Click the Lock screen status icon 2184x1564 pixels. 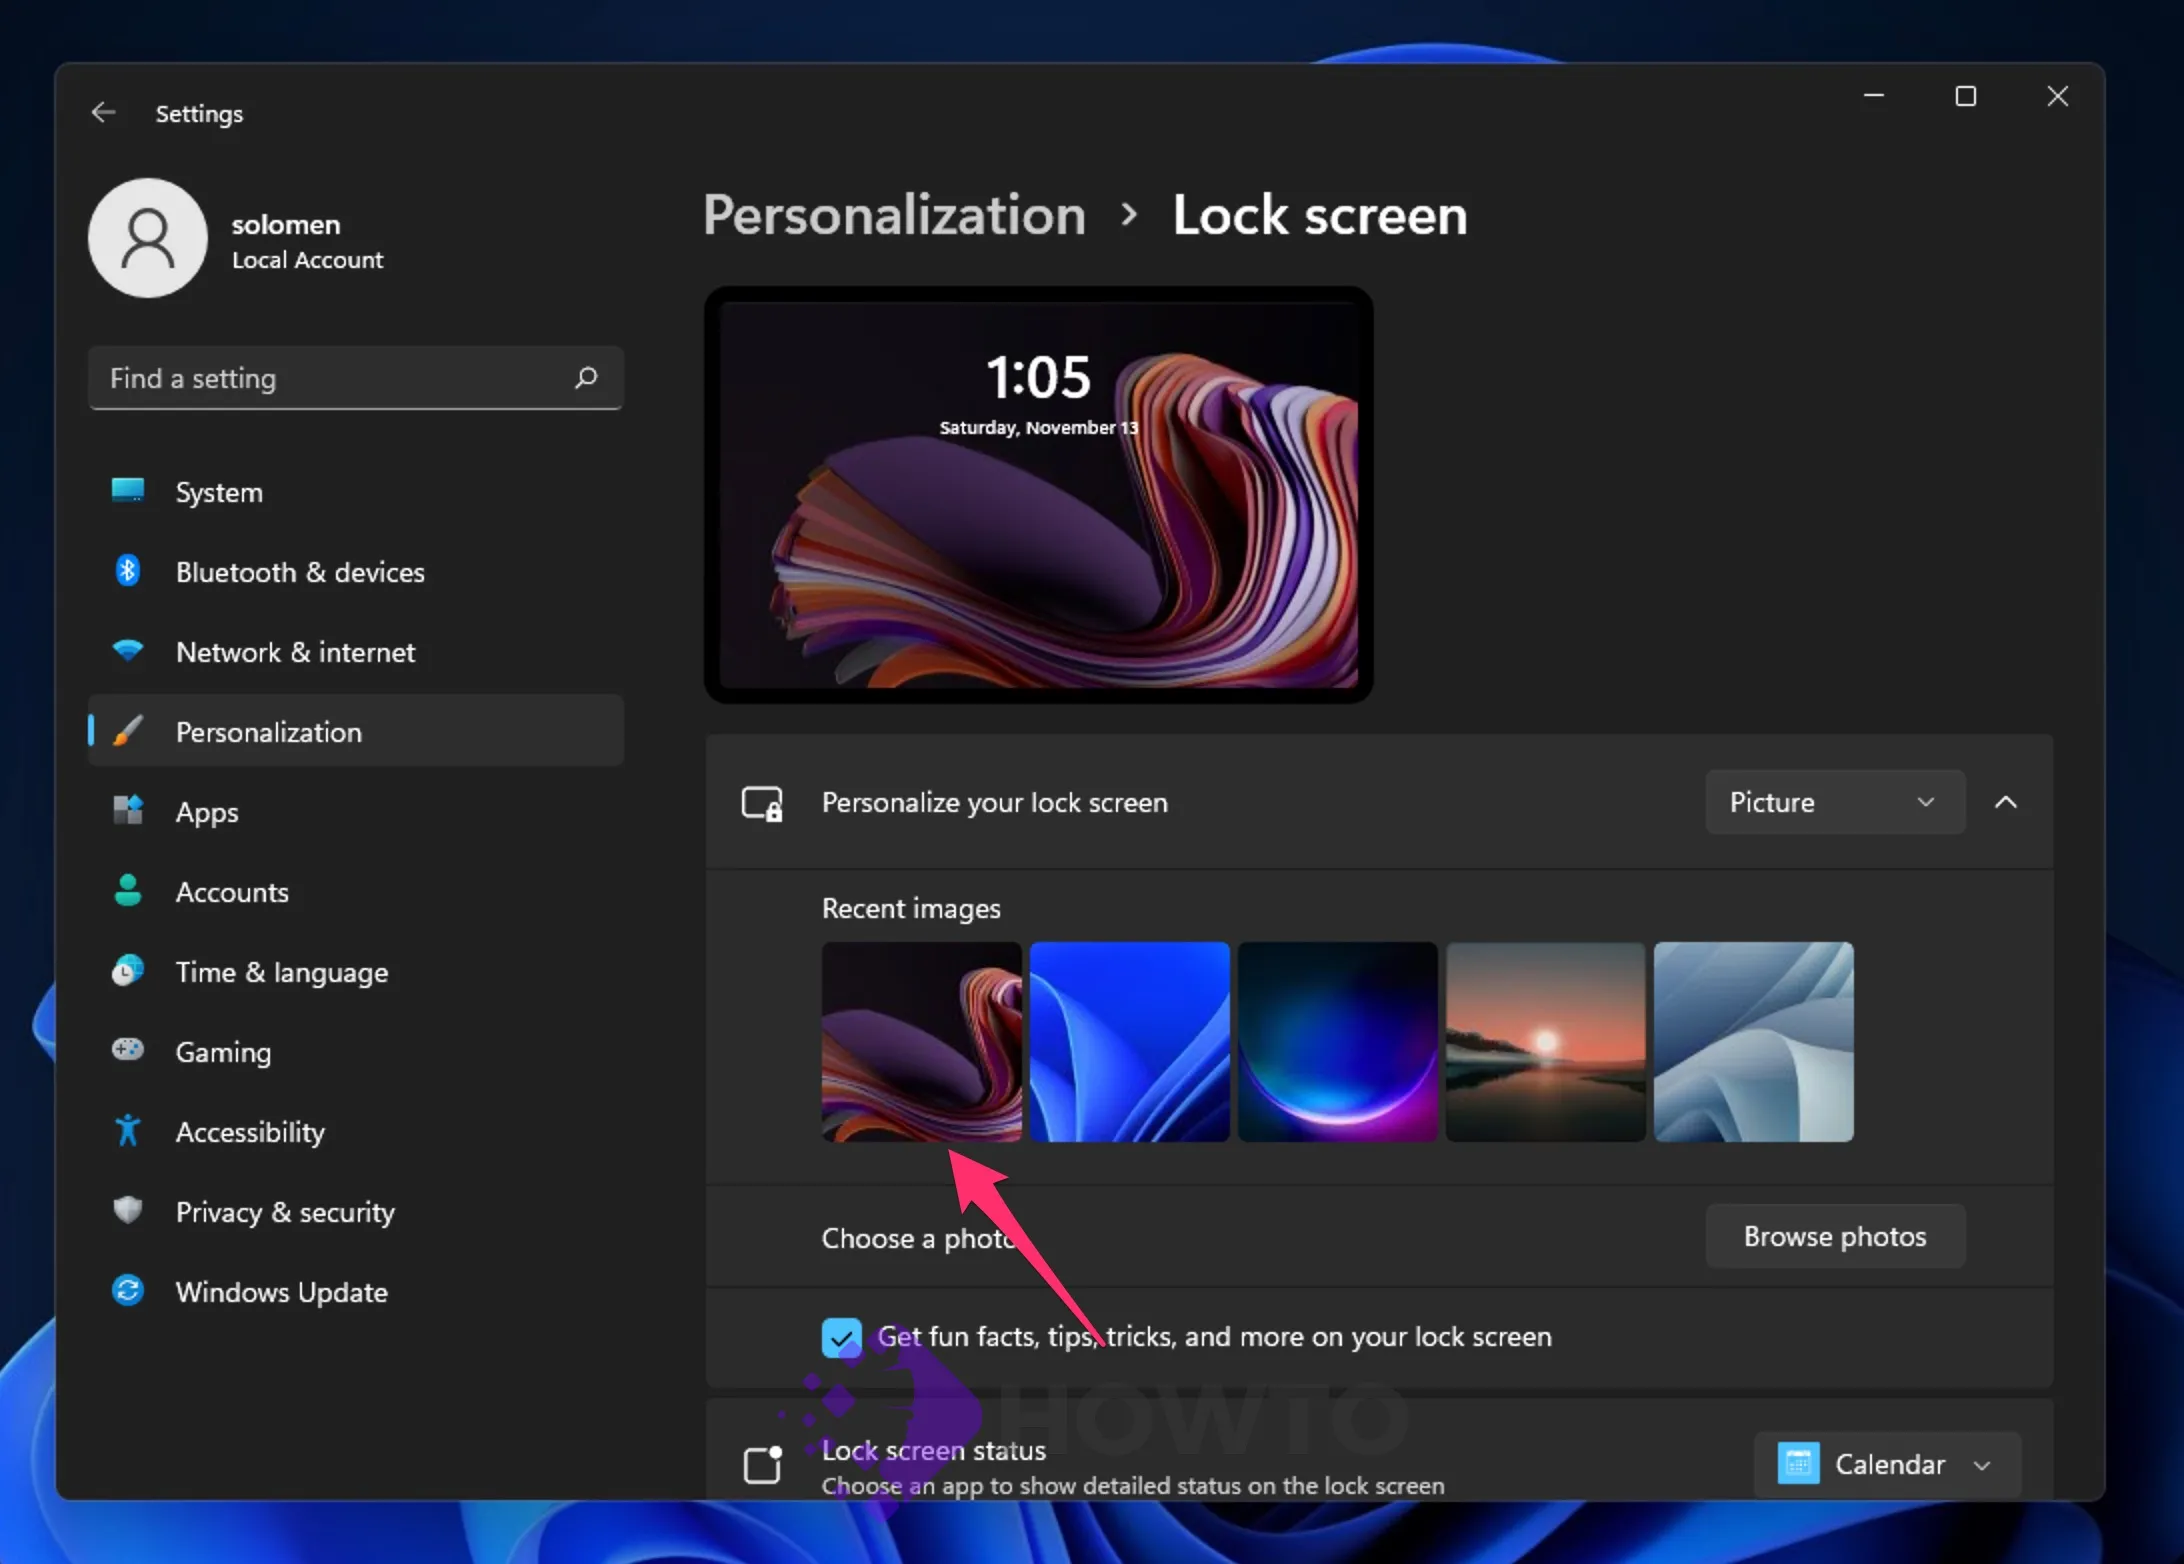click(x=763, y=1465)
